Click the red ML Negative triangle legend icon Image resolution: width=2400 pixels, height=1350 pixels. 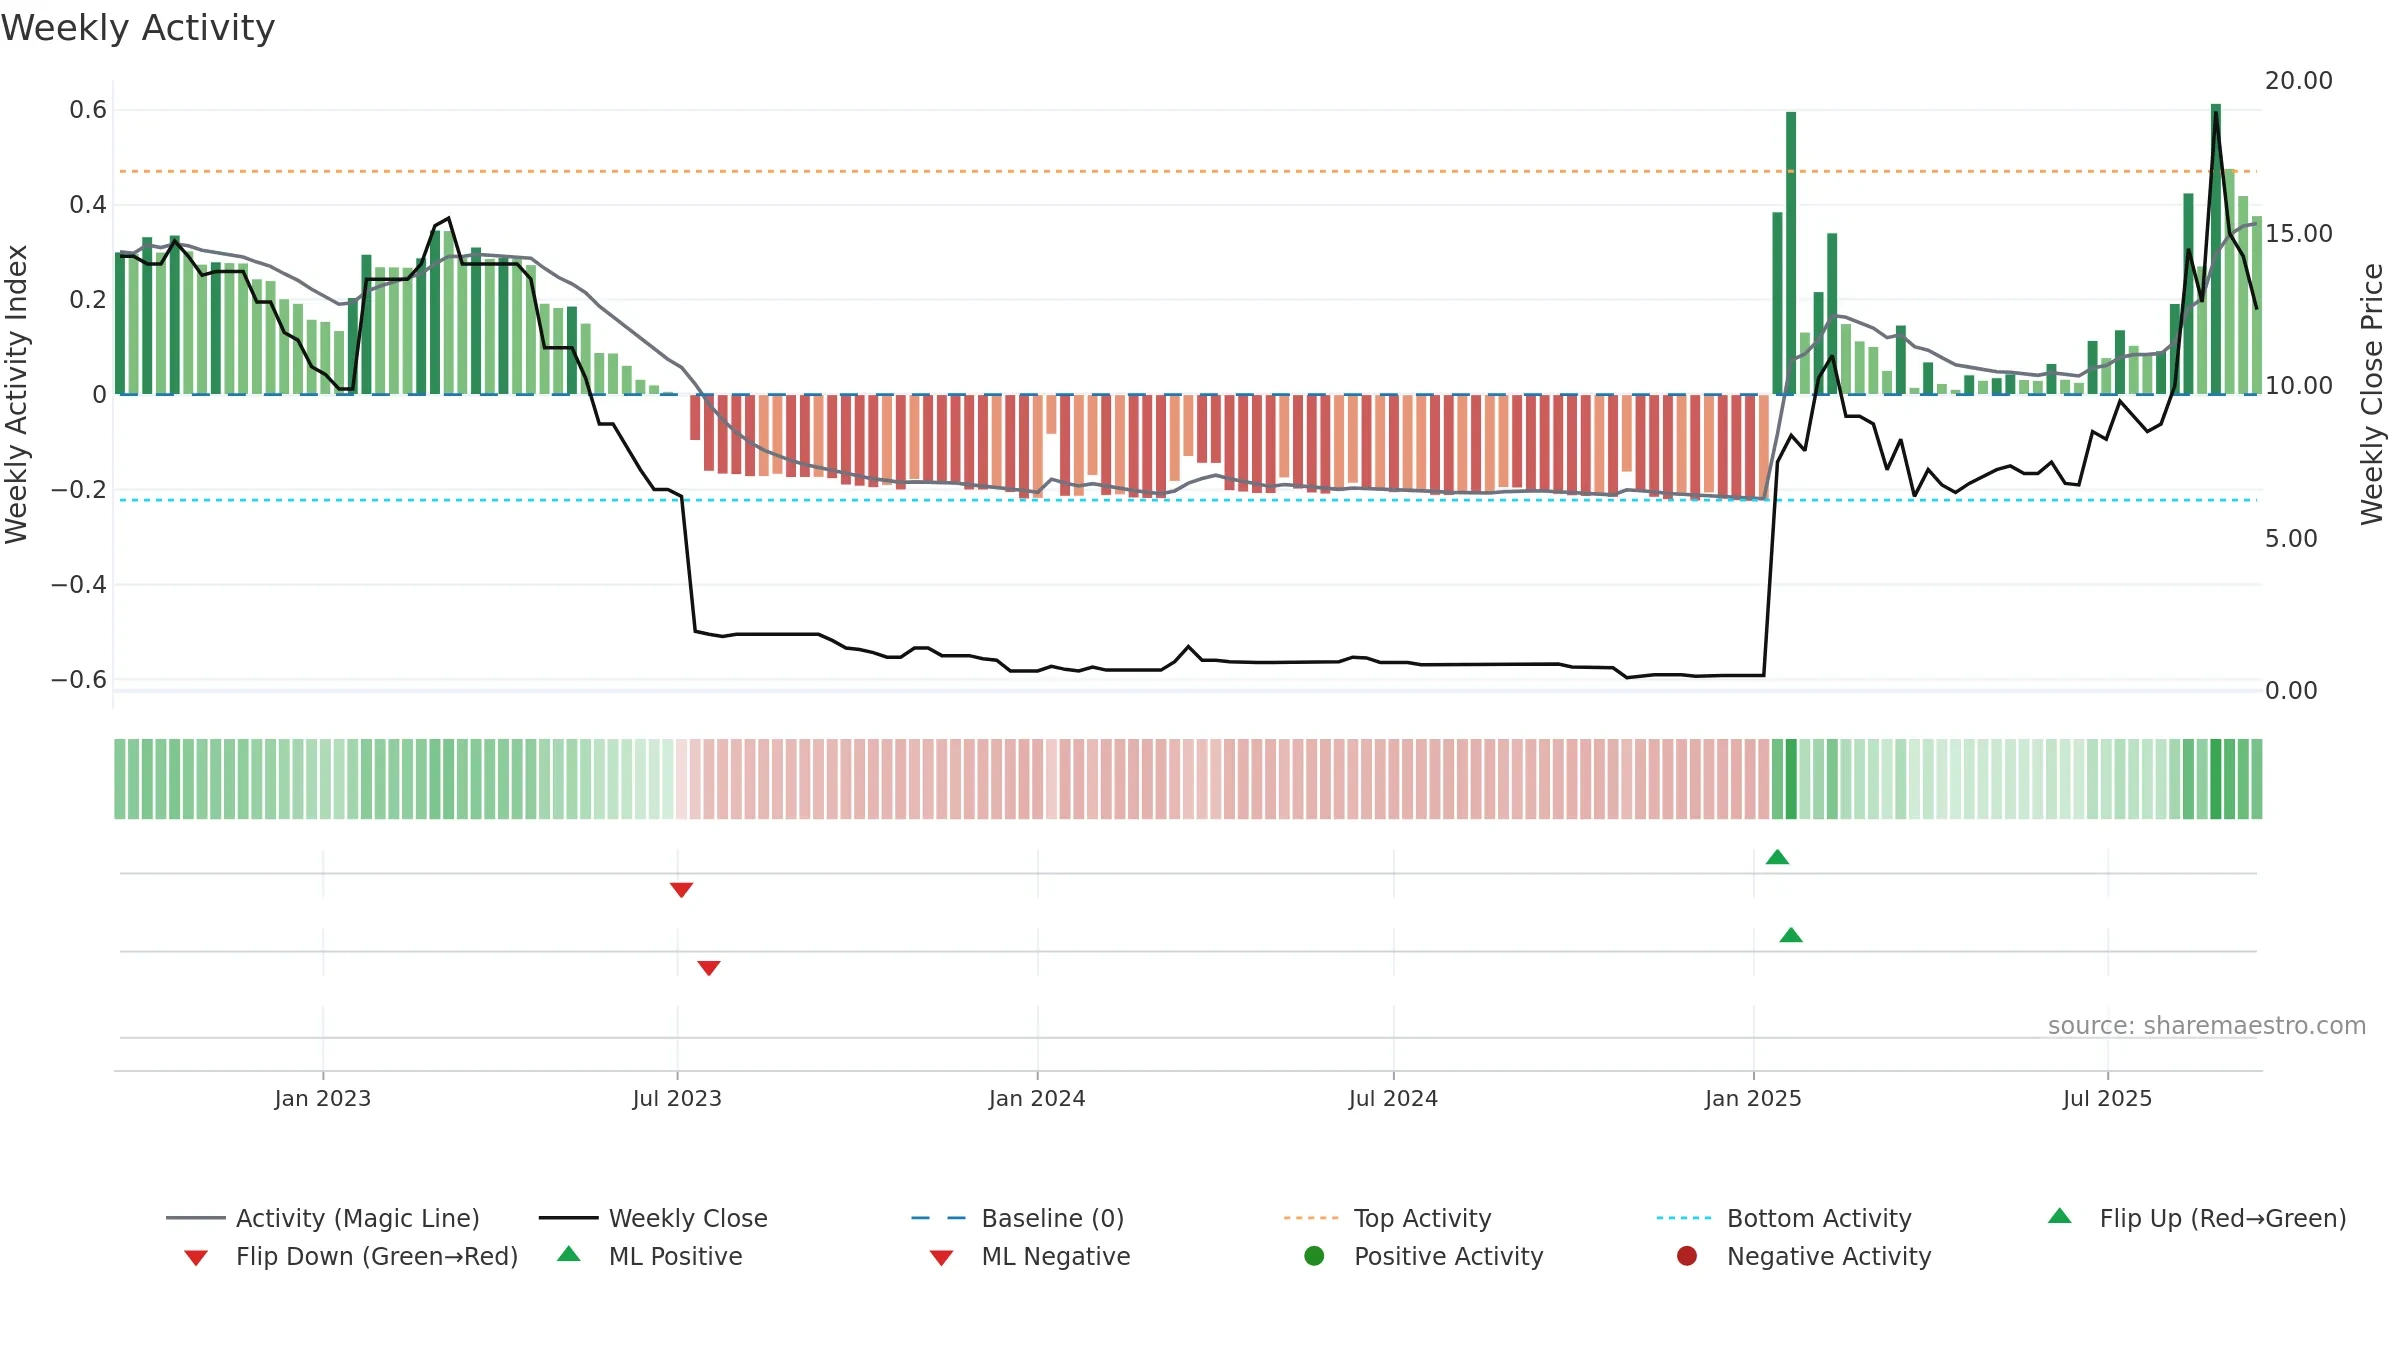tap(941, 1258)
